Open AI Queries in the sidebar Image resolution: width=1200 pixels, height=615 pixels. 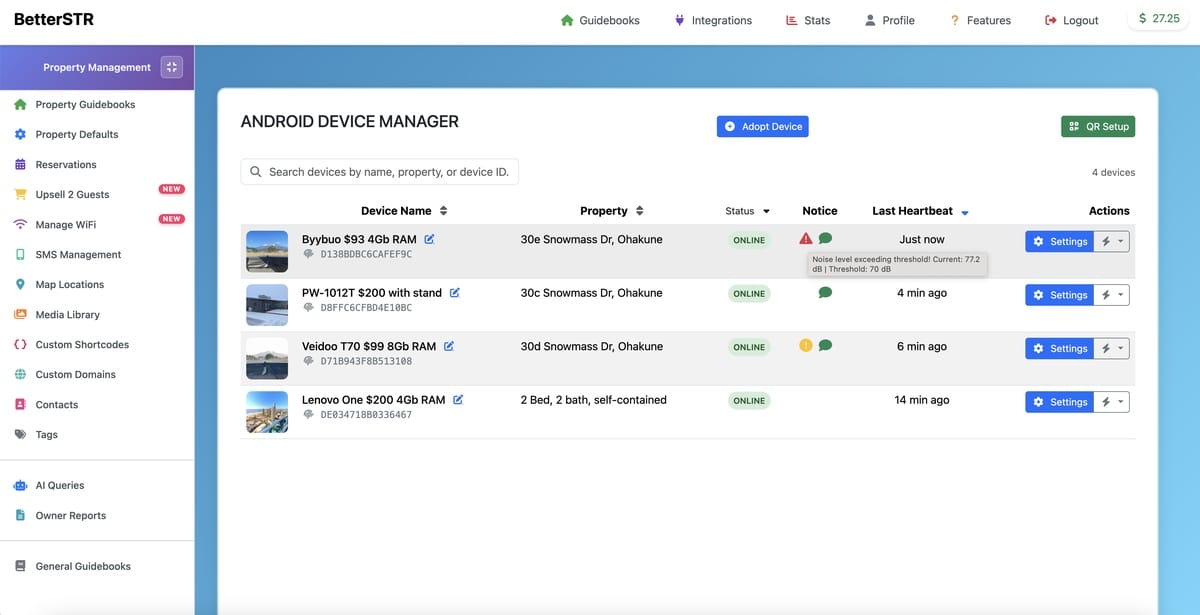click(60, 485)
